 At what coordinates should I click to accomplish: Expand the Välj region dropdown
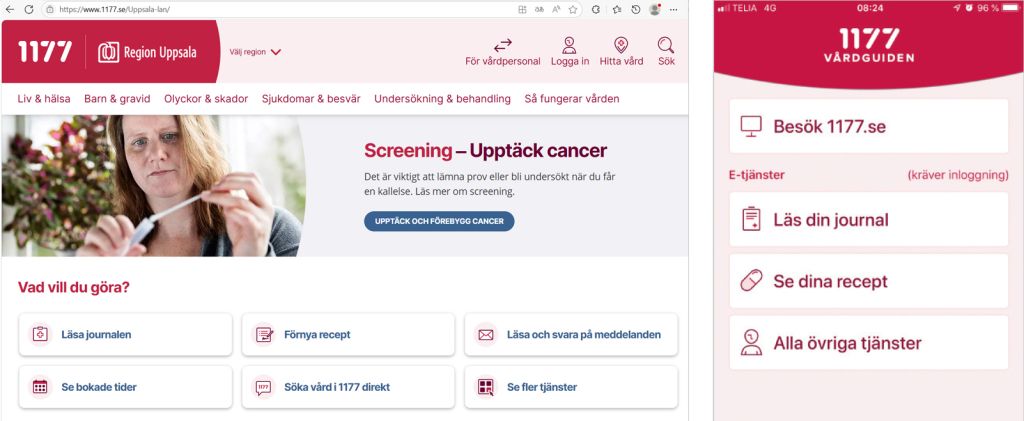256,52
